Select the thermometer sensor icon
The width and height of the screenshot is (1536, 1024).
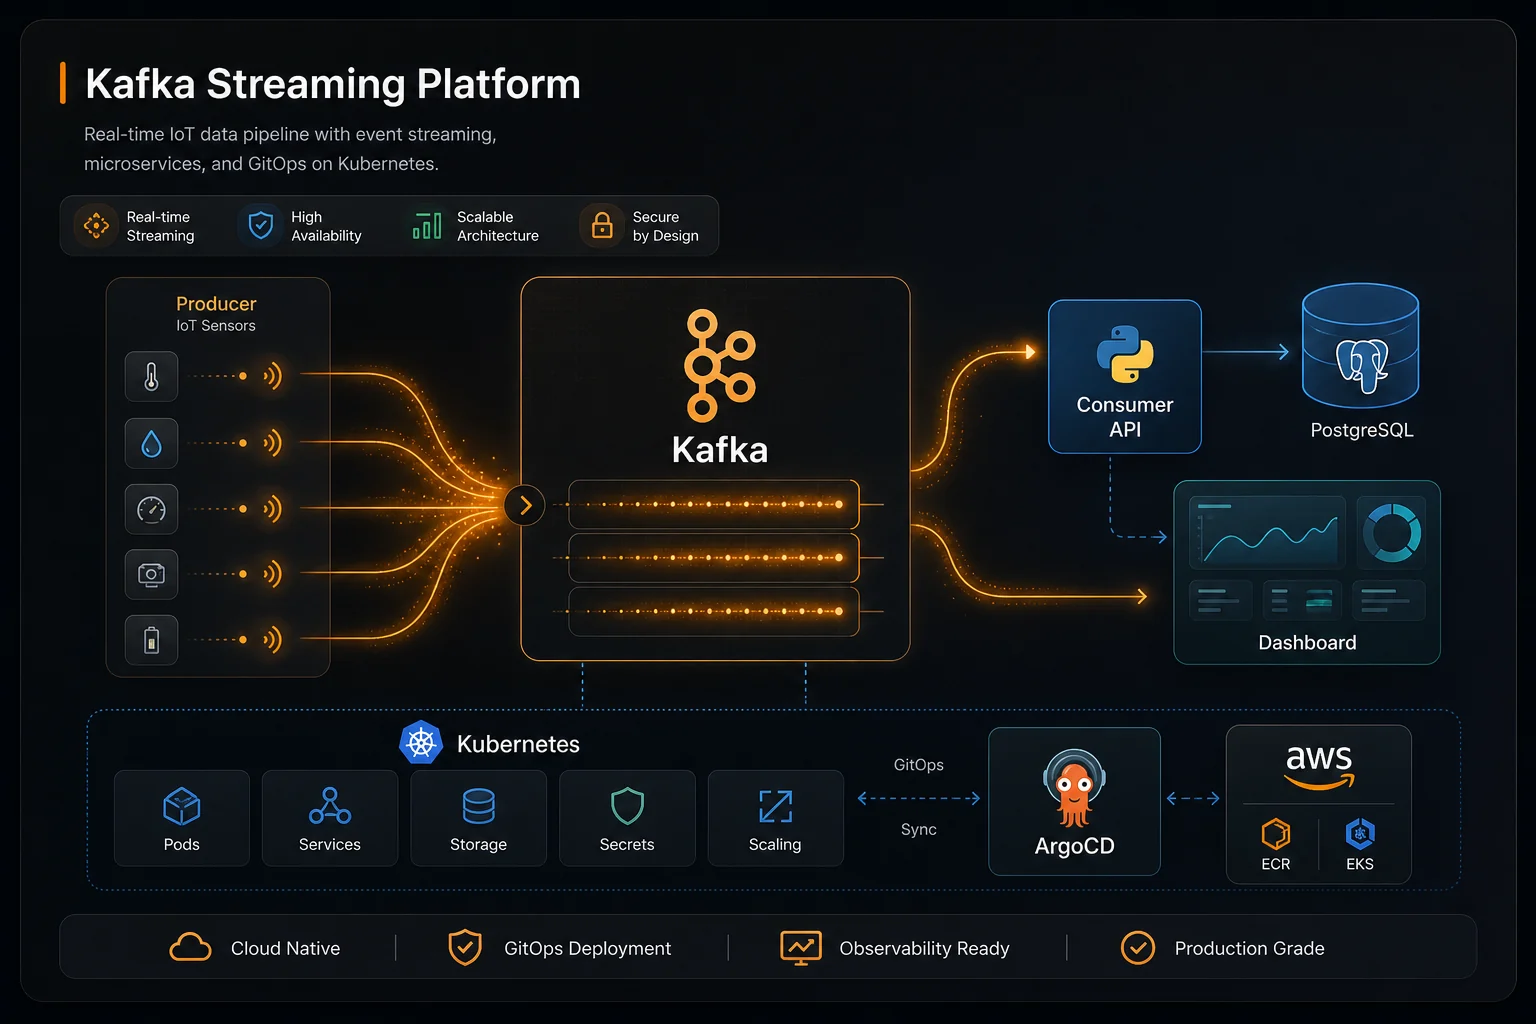point(151,377)
